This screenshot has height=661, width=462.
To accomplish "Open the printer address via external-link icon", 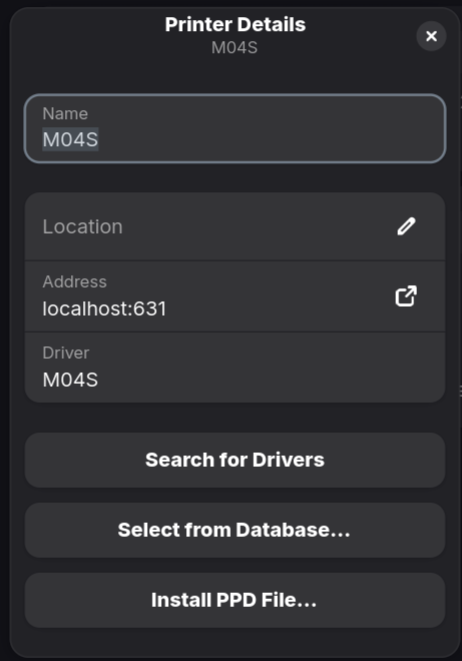I will (x=406, y=296).
